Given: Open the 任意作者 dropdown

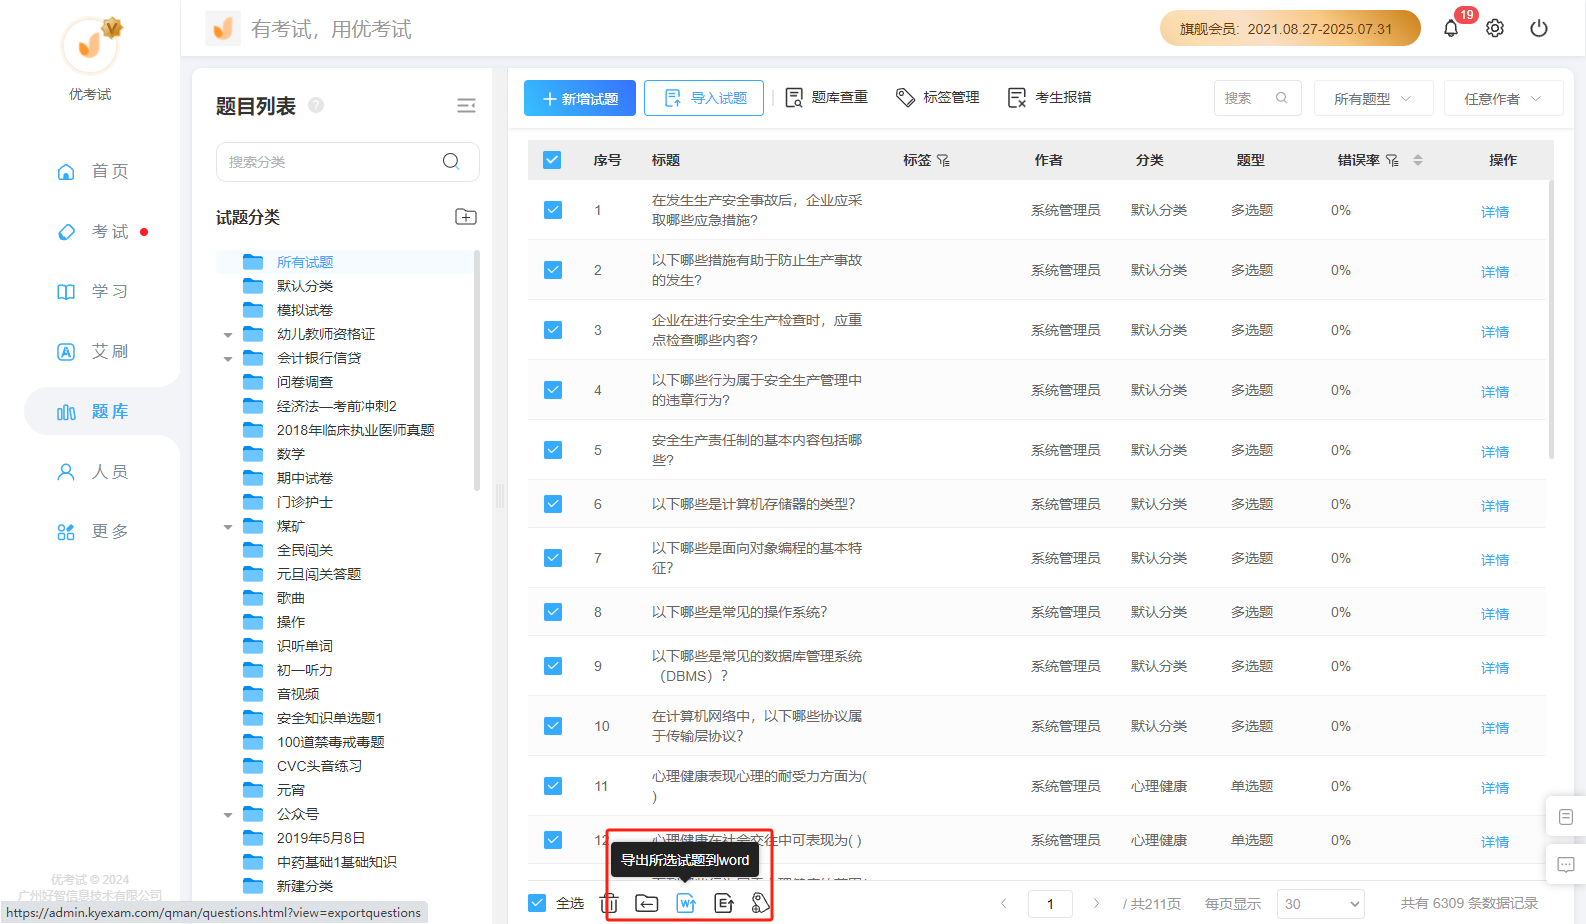Looking at the screenshot, I should pyautogui.click(x=1503, y=98).
